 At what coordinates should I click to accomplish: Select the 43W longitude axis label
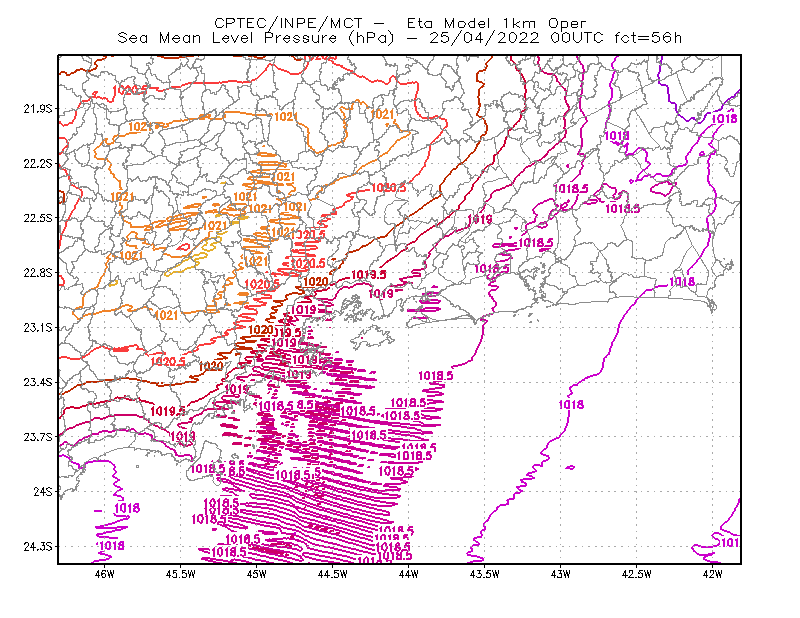561,574
